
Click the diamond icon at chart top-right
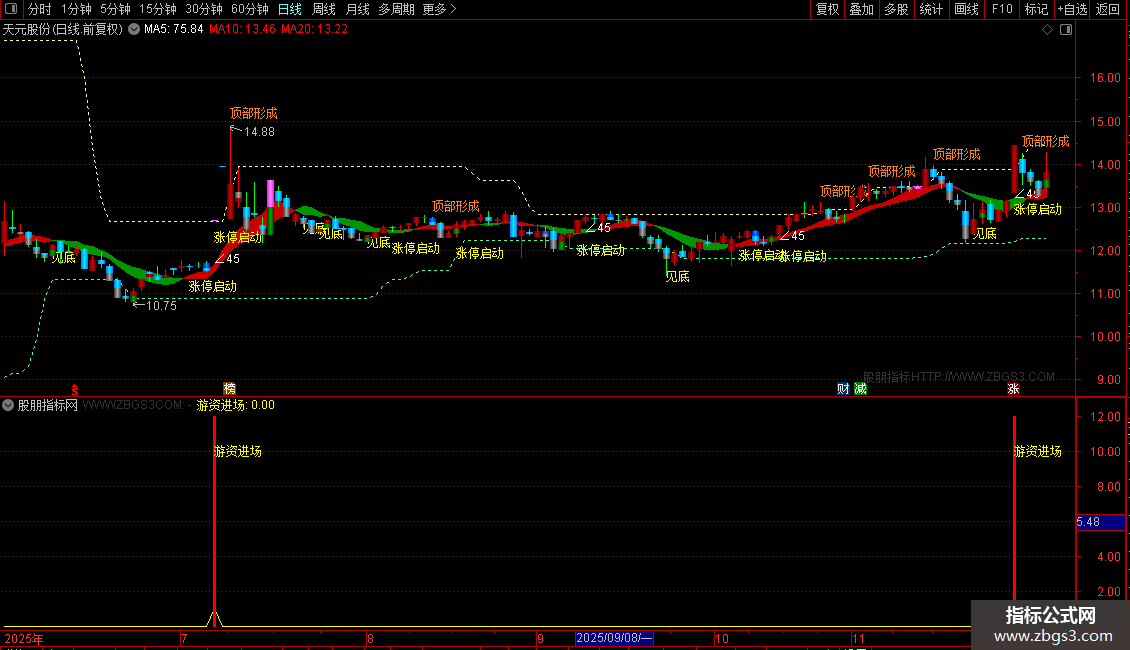coord(1047,30)
